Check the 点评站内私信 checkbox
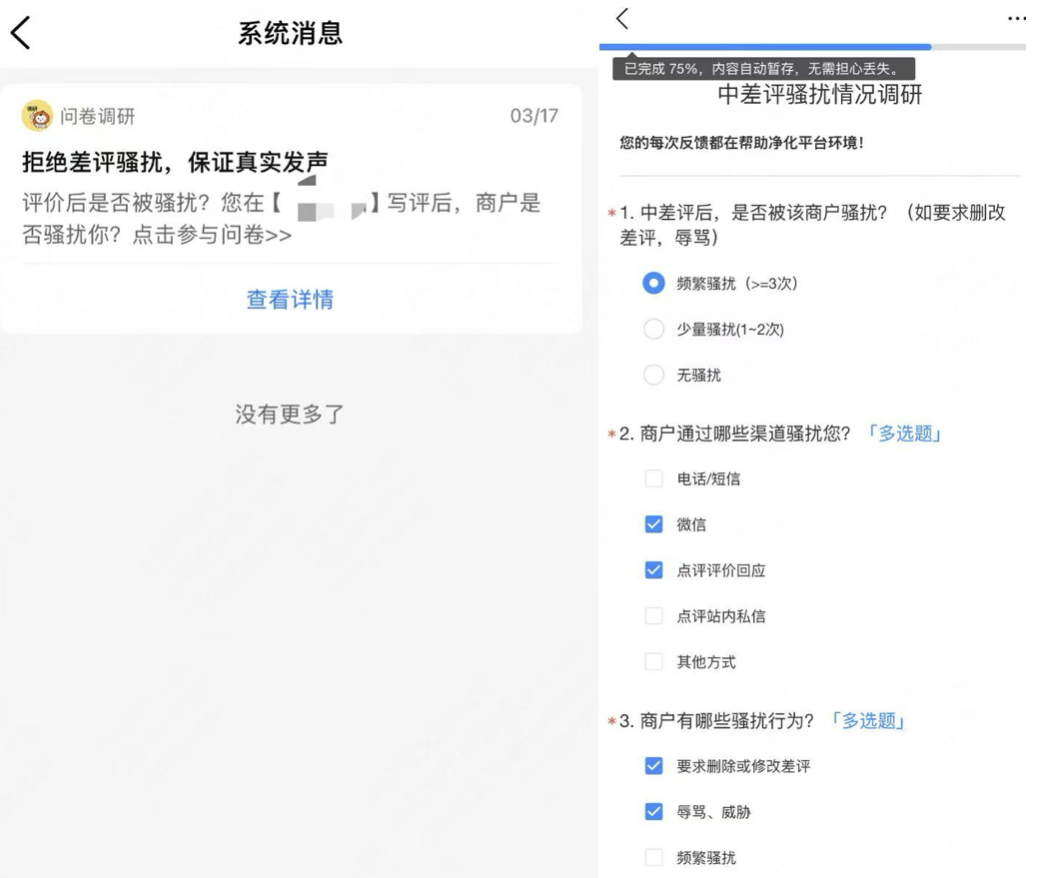Viewport: 1040px width, 878px height. (x=653, y=616)
